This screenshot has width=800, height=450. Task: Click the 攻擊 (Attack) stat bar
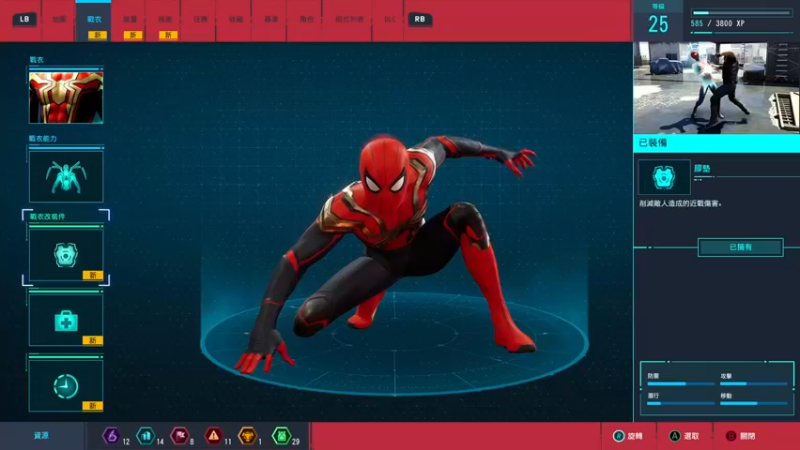tap(754, 384)
